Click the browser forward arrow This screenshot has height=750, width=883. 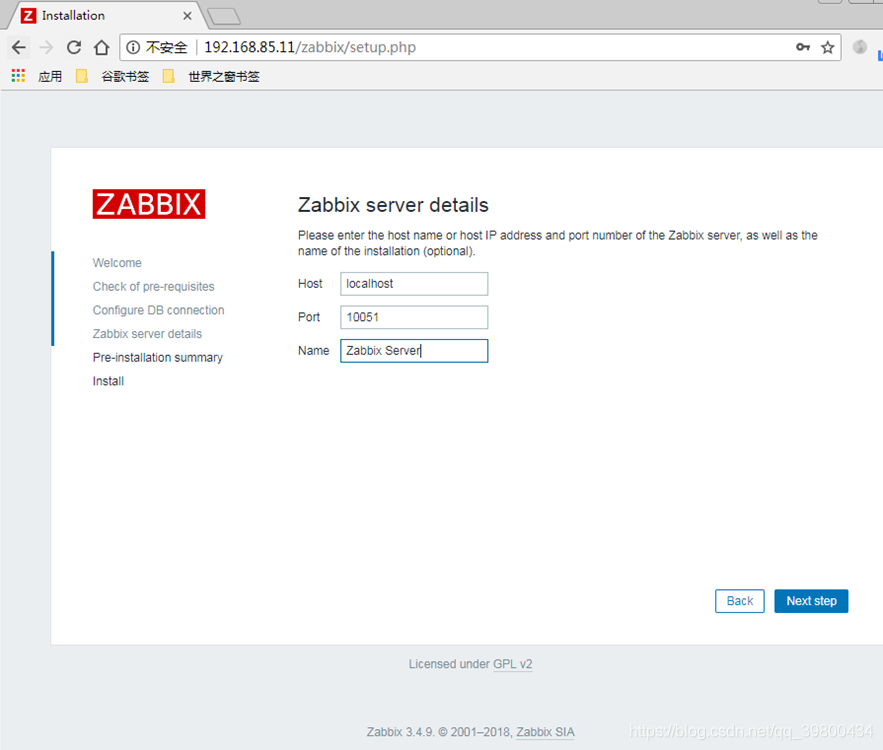point(46,47)
